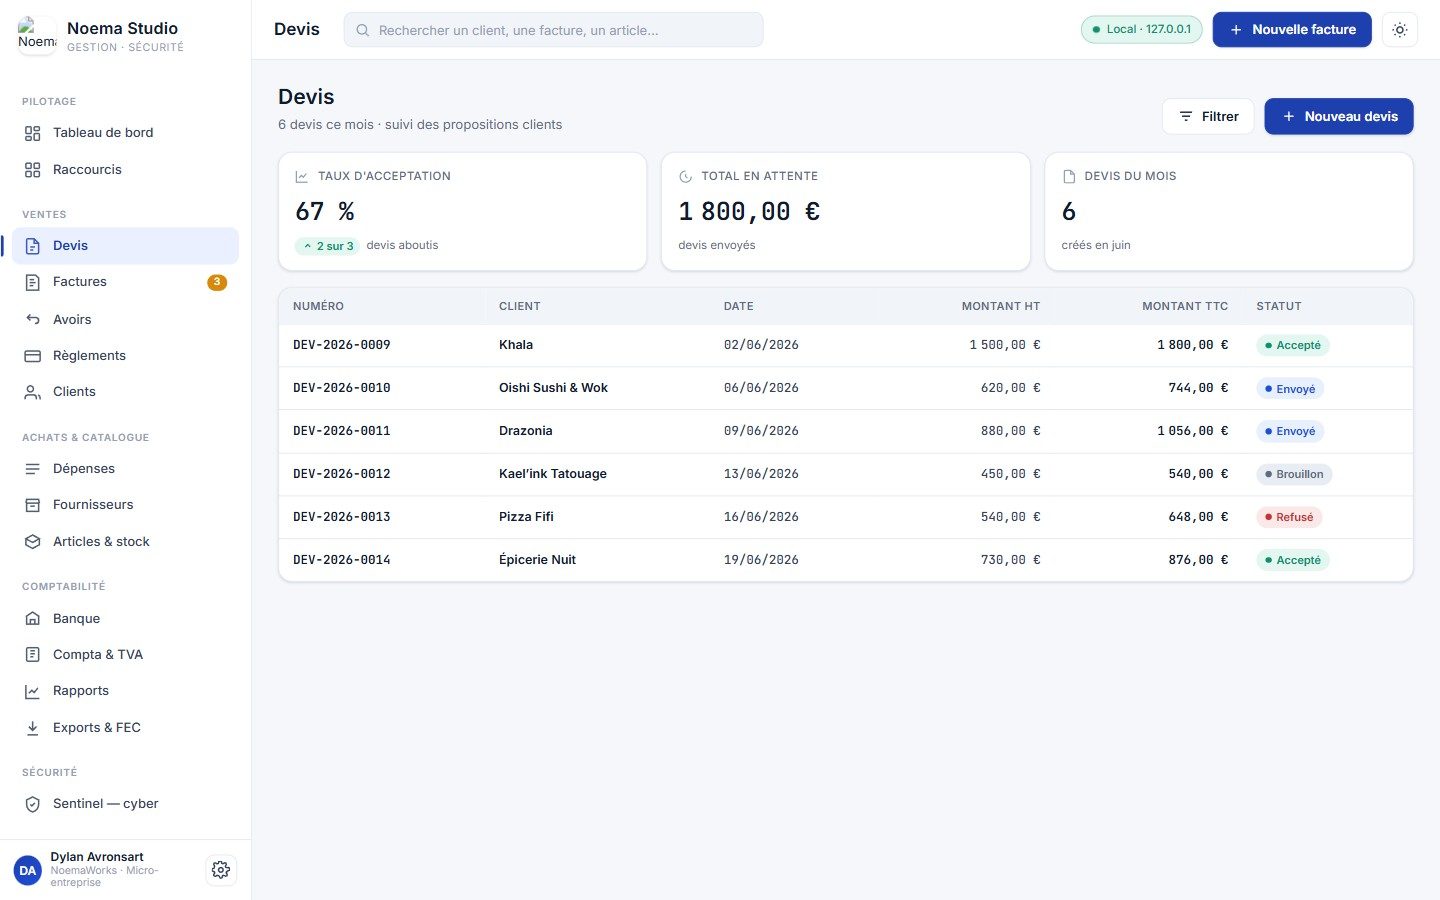Click the Règlements card icon
Screen dimensions: 1440x900
pyautogui.click(x=32, y=356)
